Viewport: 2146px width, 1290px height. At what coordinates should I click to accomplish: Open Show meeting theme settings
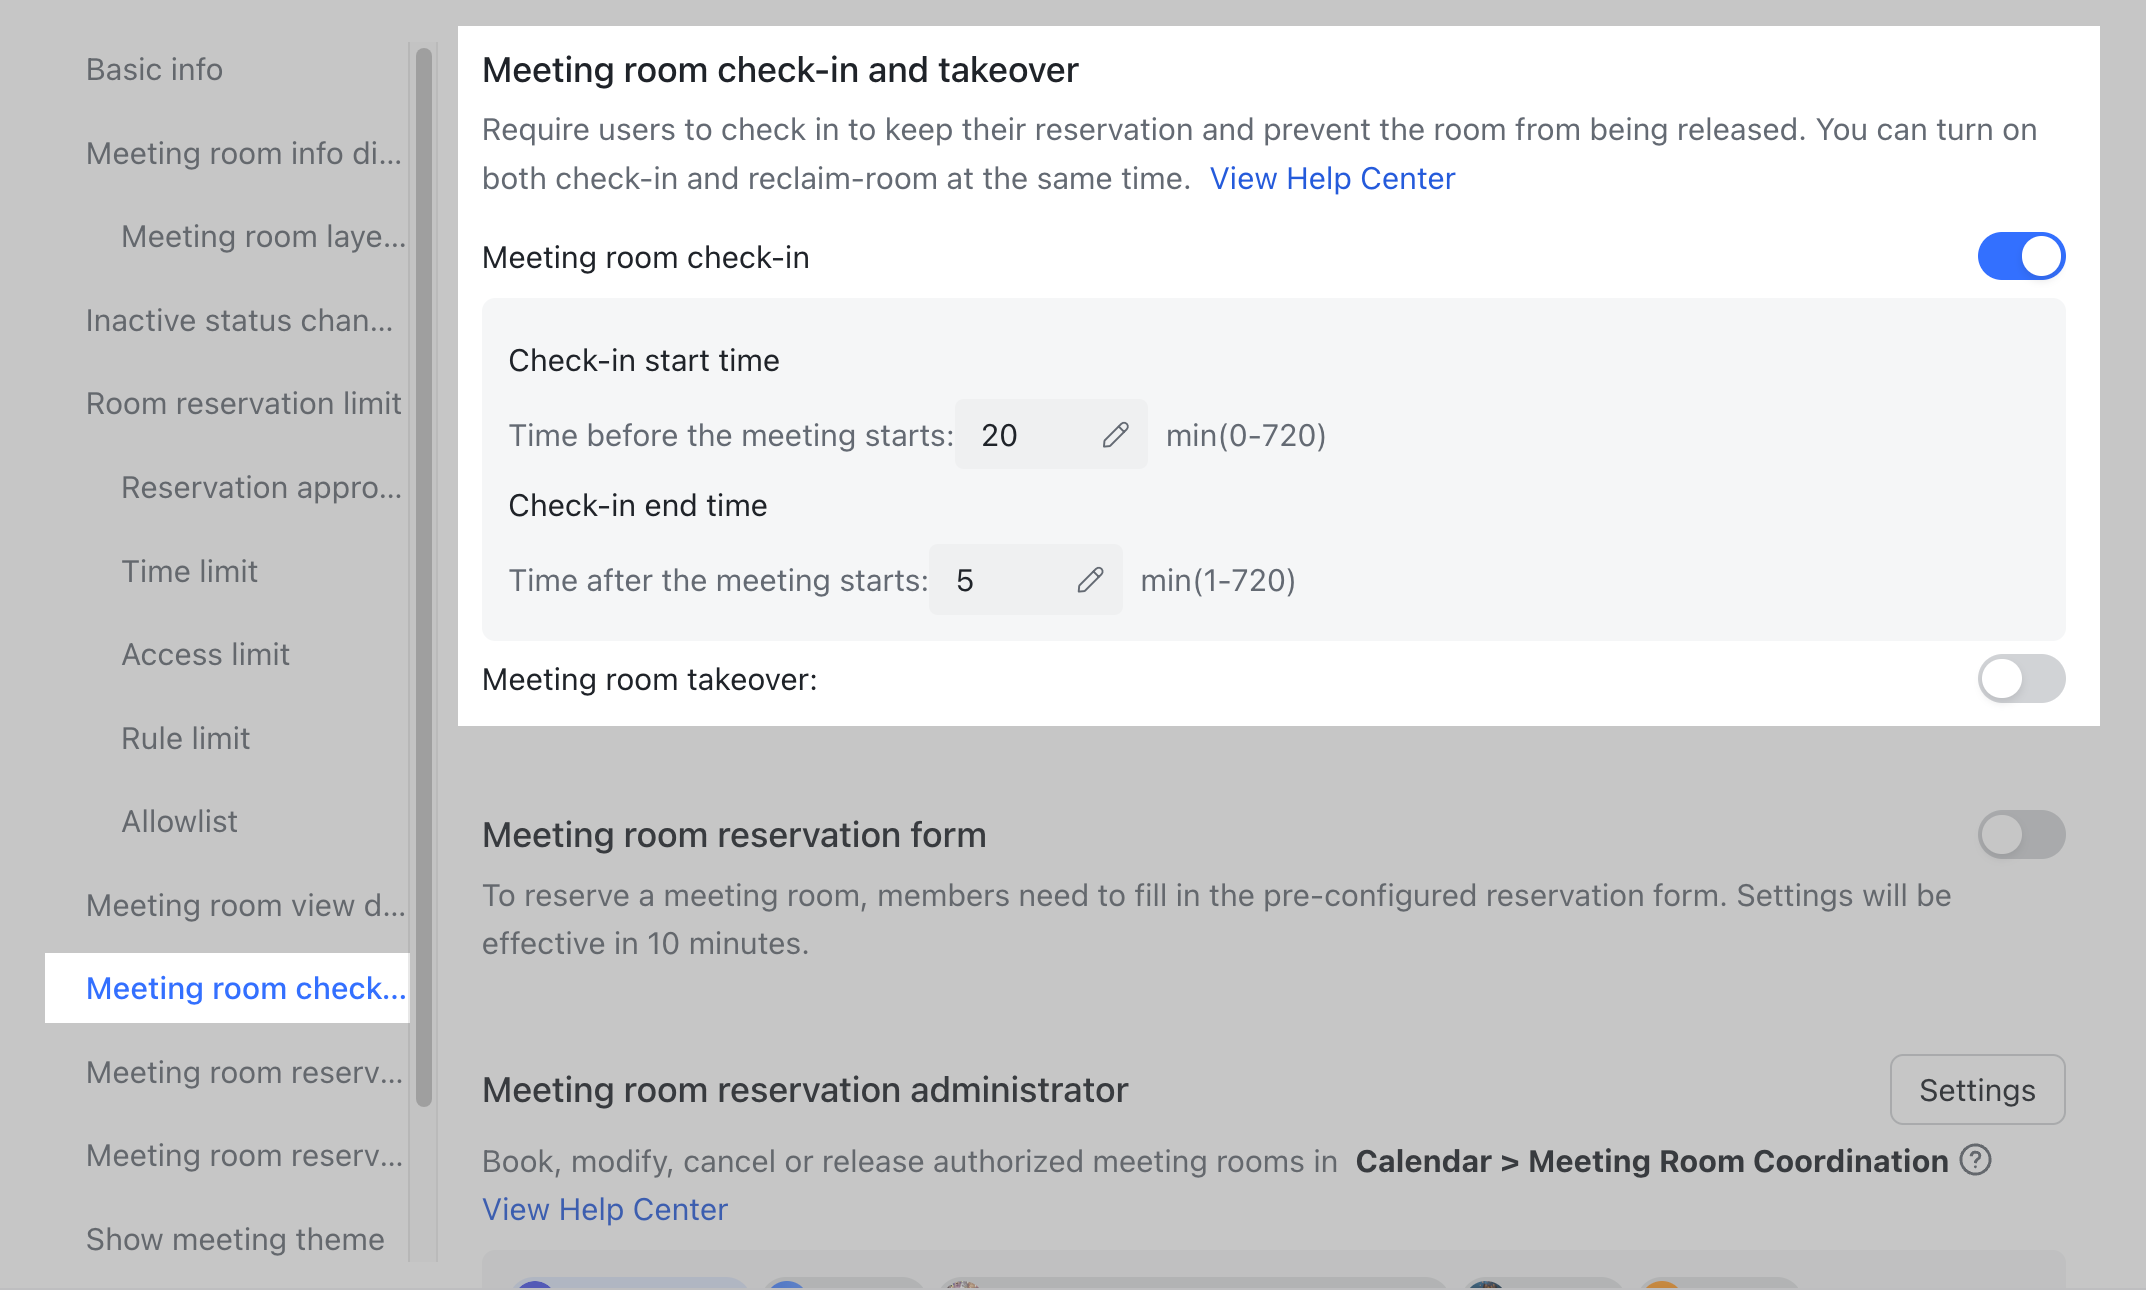click(234, 1239)
